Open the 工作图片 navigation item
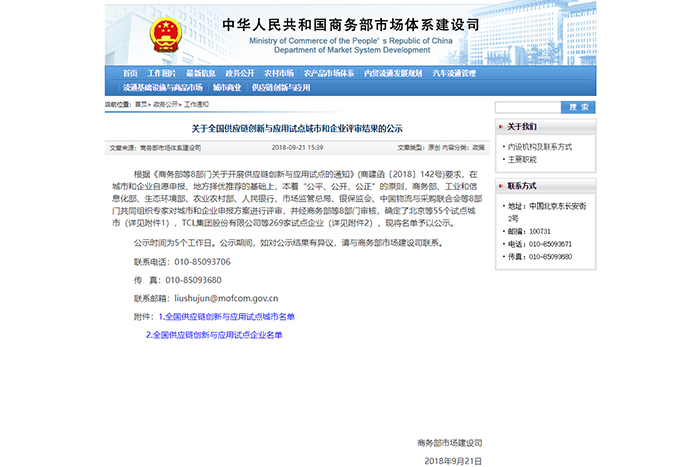This screenshot has height=467, width=700. tap(162, 73)
